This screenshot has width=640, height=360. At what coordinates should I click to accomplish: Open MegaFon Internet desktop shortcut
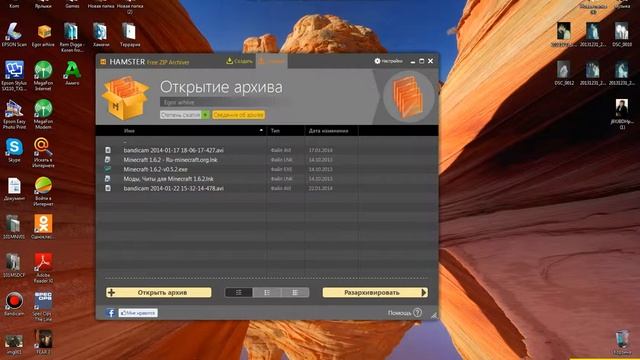[x=43, y=76]
